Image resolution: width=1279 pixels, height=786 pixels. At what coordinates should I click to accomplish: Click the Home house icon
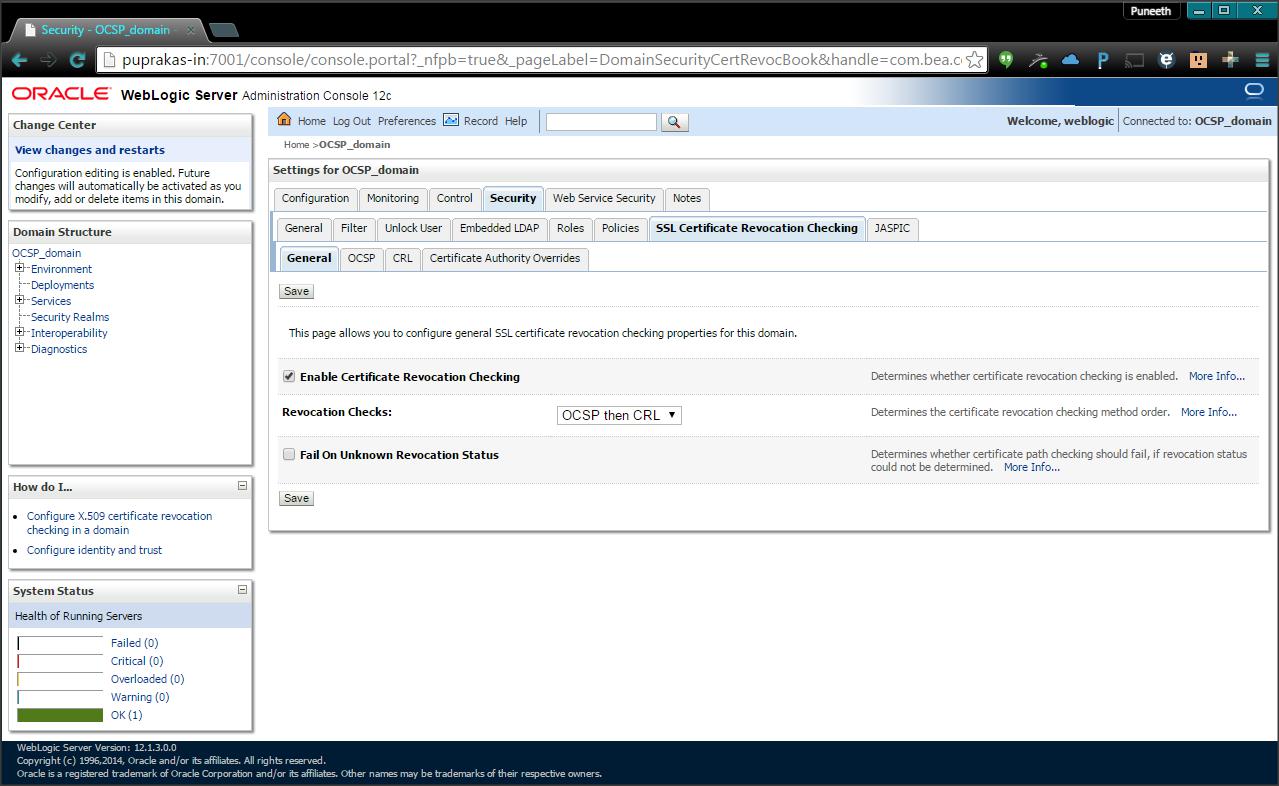click(284, 120)
